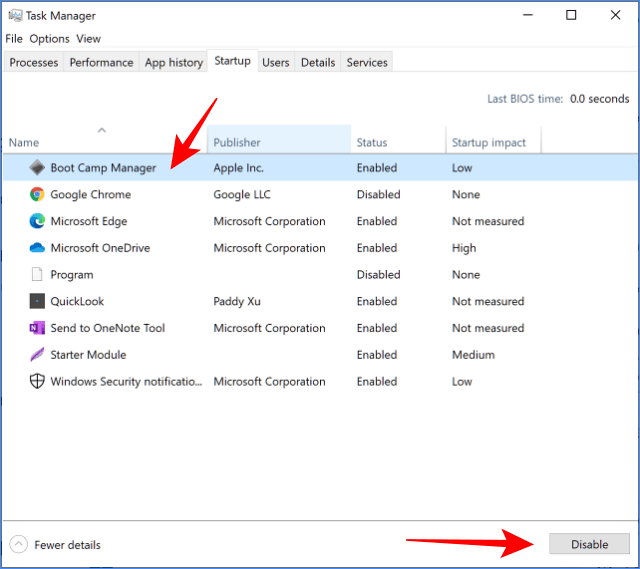Switch to the Users tab
The height and width of the screenshot is (569, 640).
276,62
